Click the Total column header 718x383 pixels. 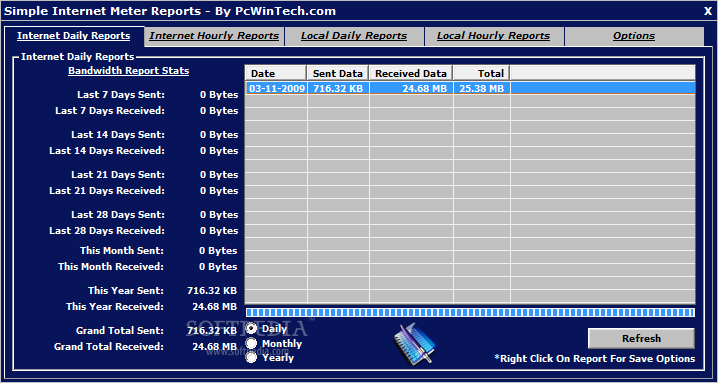pos(482,73)
